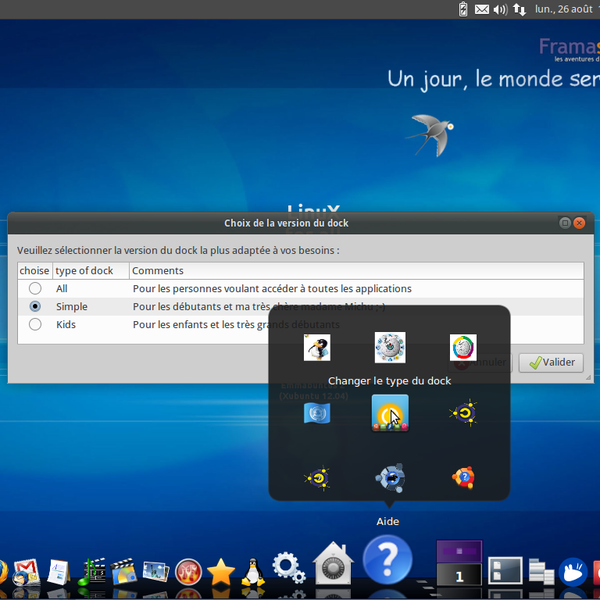Viewport: 600px width, 600px height.
Task: Open the stacked files icon in the dock
Action: (541, 571)
